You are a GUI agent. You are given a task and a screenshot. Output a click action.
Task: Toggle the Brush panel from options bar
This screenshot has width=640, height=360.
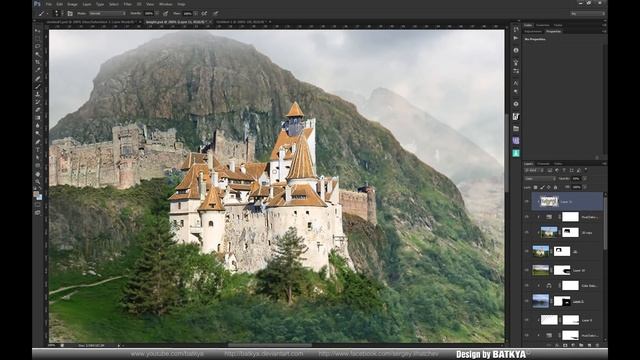[x=70, y=13]
